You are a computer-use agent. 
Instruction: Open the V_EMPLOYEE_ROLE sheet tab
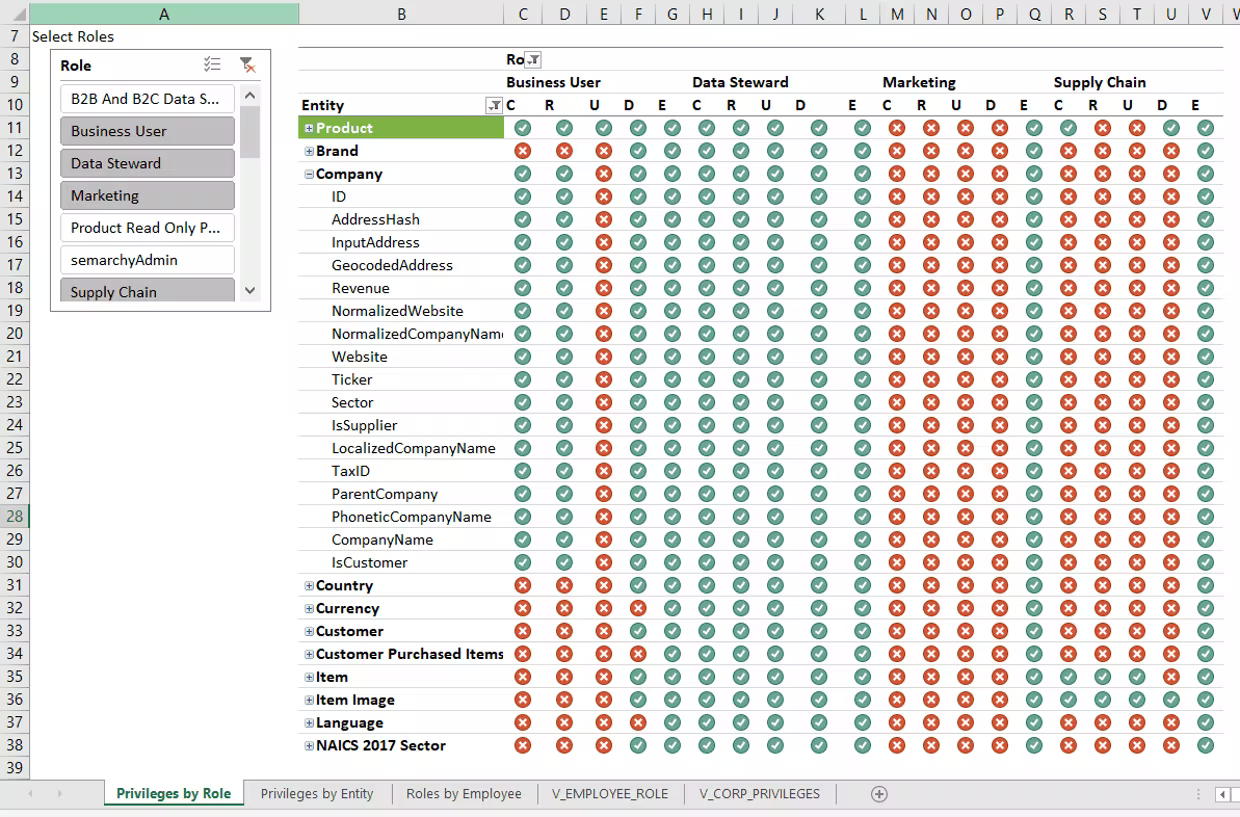[610, 794]
